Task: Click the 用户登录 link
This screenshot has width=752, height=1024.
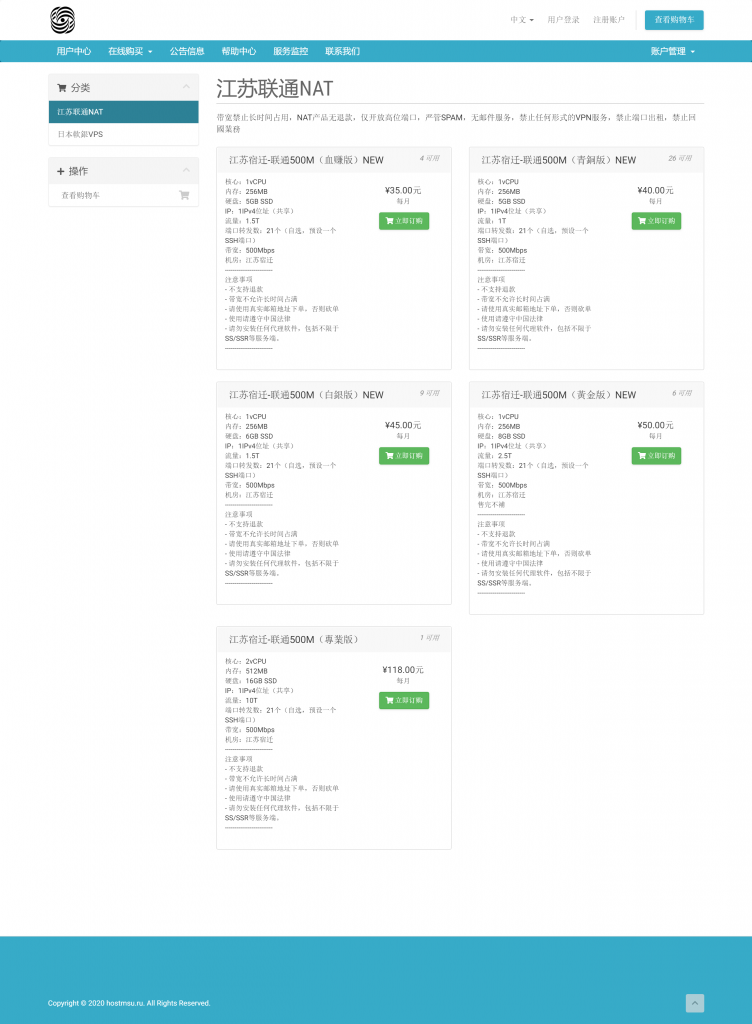Action: pos(563,20)
